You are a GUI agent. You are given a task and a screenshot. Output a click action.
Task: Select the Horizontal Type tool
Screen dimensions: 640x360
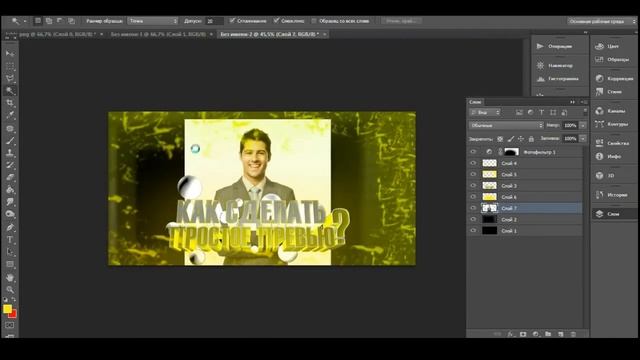coord(10,240)
